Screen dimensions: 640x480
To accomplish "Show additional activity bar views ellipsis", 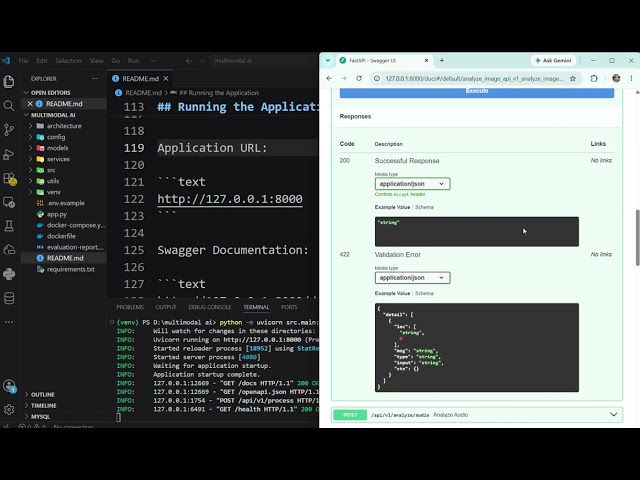I will pyautogui.click(x=9, y=322).
